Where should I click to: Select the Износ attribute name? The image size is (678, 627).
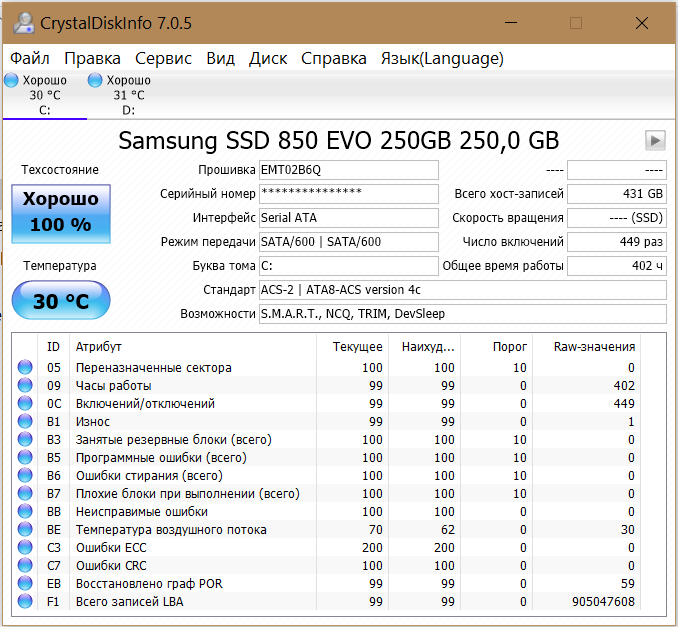coord(93,422)
